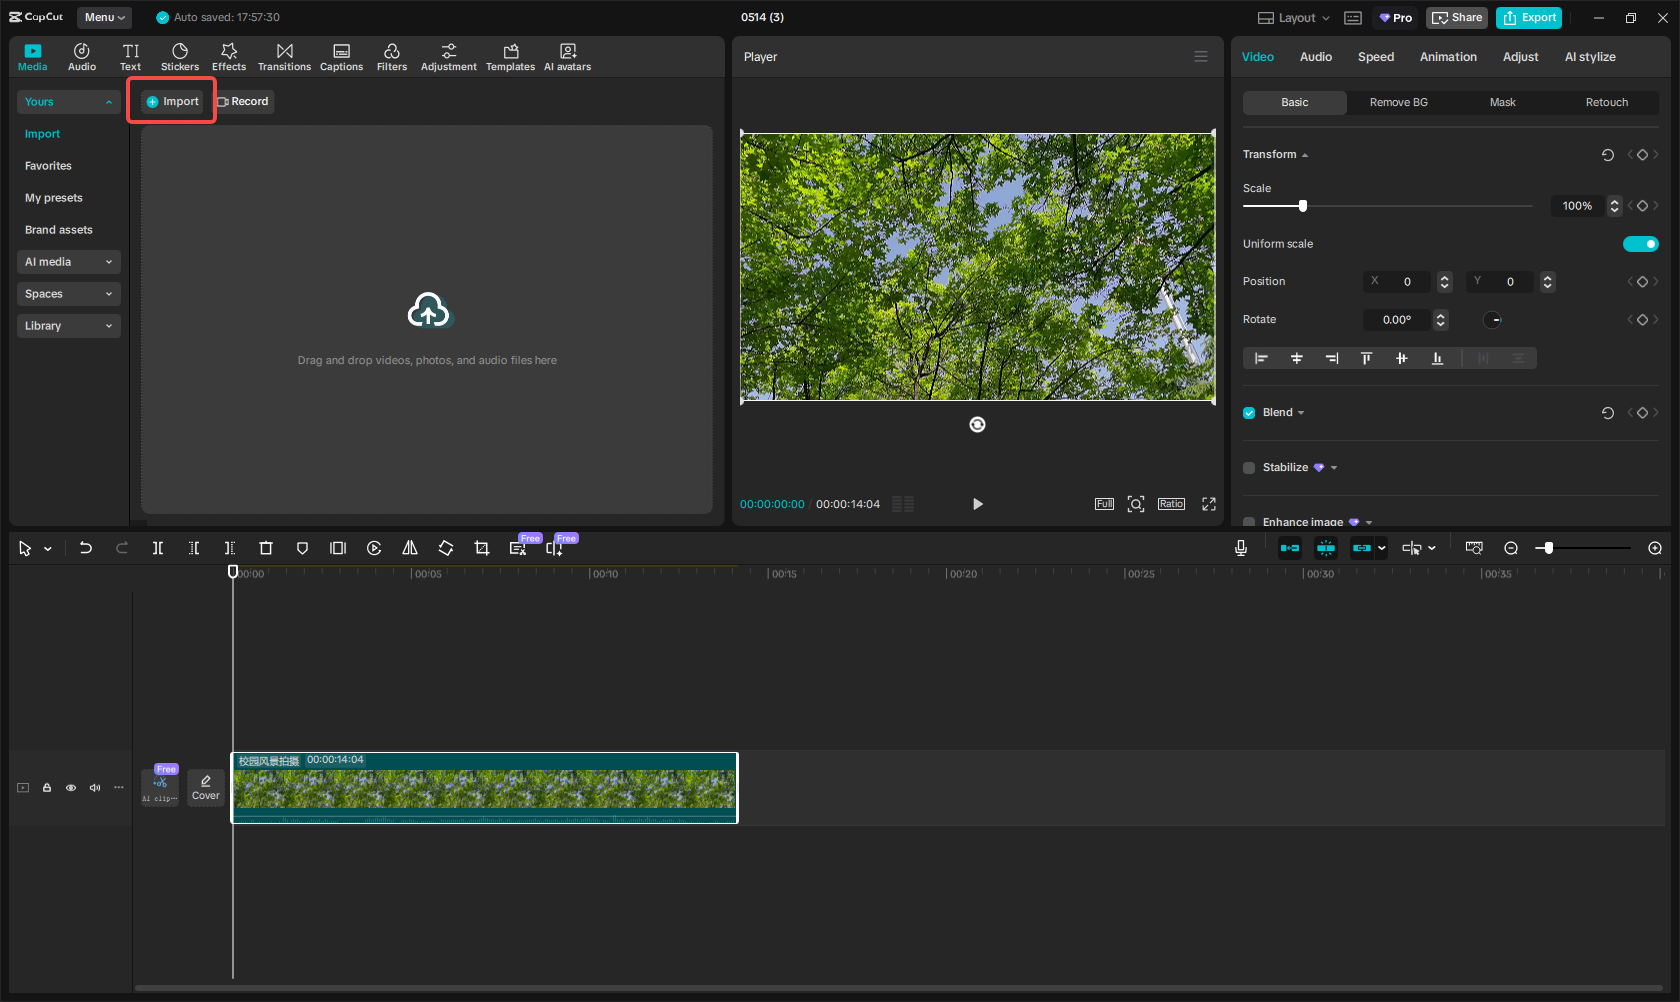
Task: Switch to the Audio properties tab
Action: coord(1315,57)
